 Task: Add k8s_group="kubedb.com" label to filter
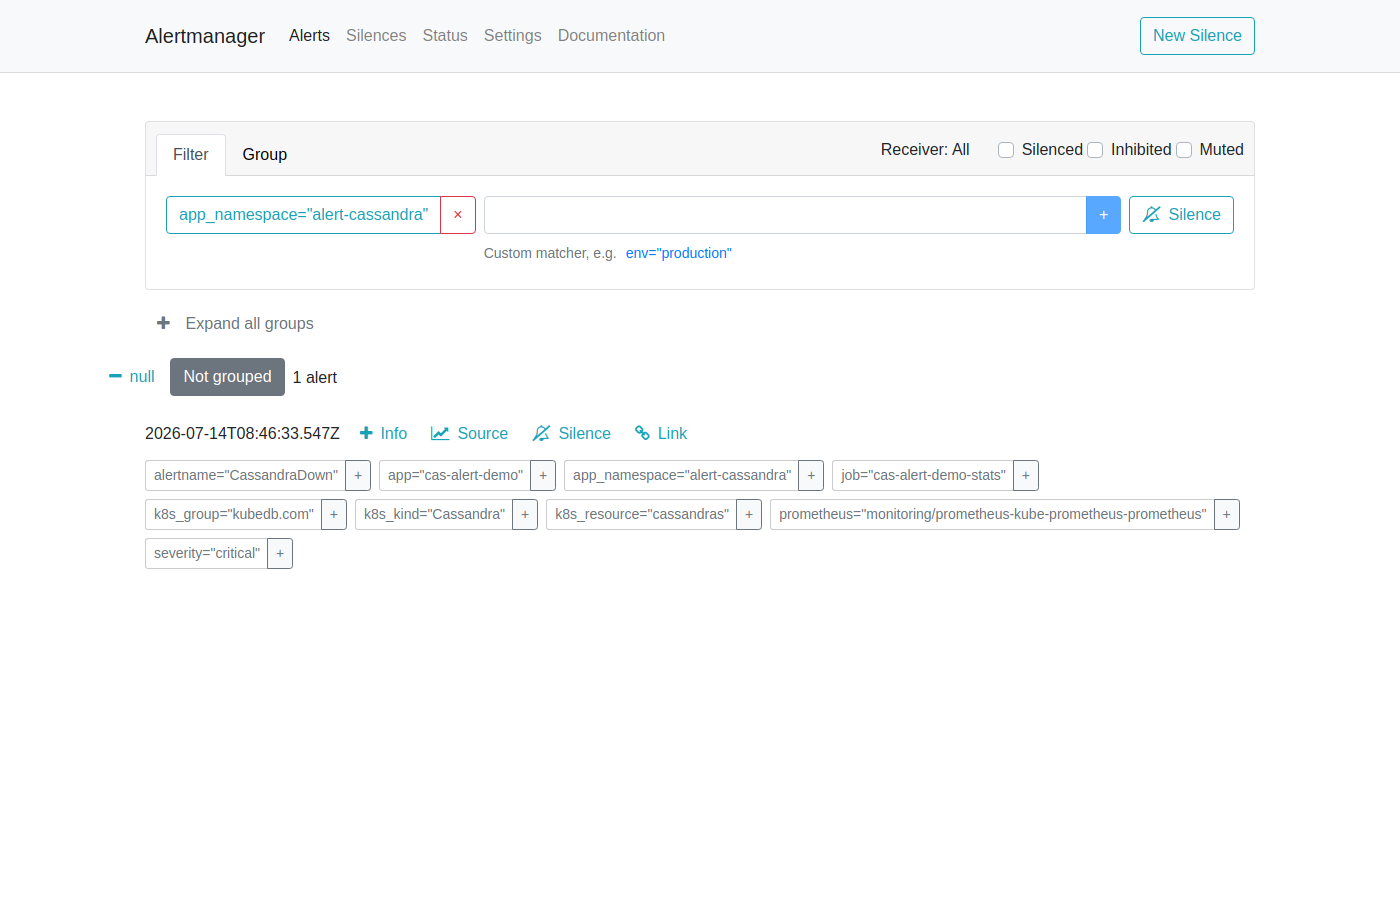(334, 515)
